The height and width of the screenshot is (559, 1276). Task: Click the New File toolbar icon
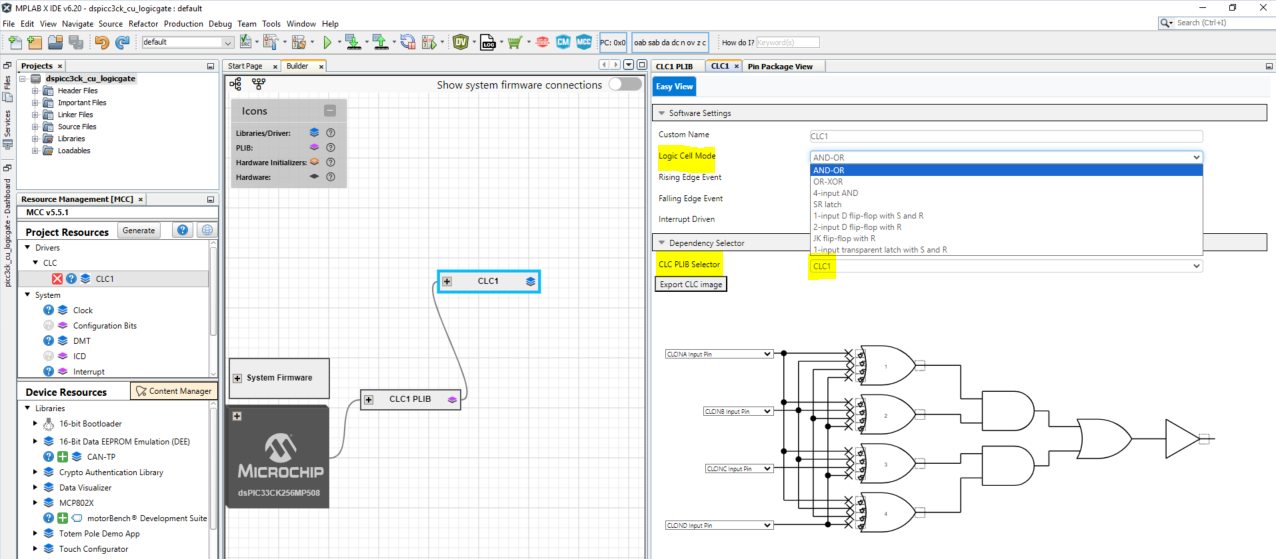click(15, 43)
